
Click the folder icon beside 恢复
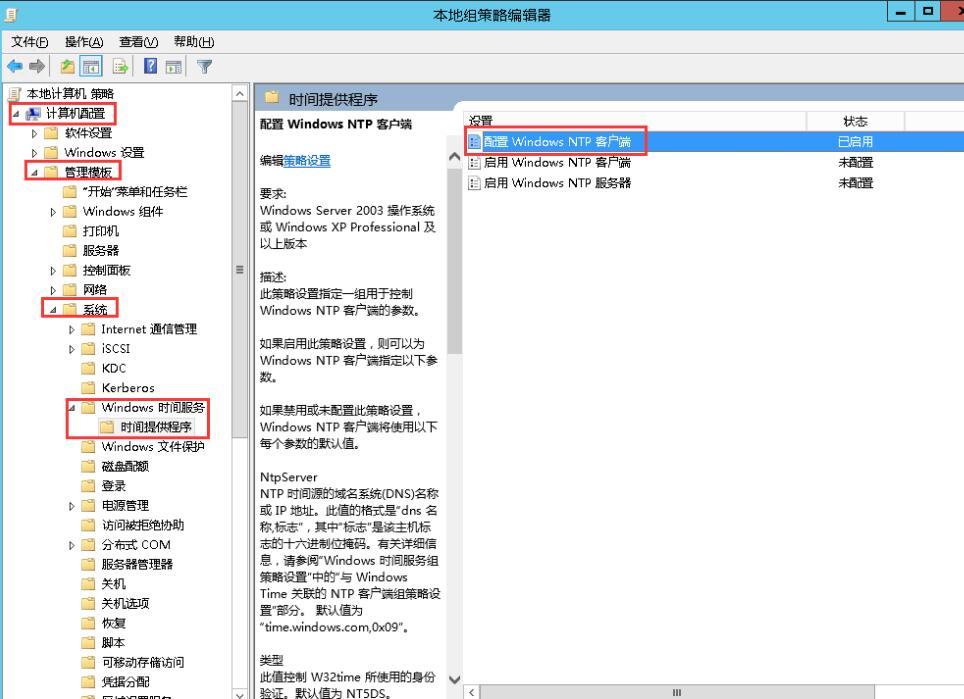tap(89, 623)
